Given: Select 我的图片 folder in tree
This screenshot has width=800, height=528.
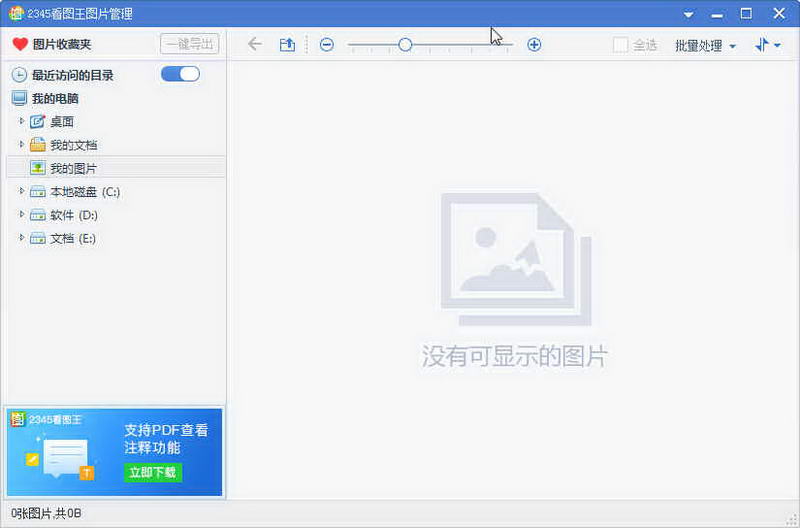Looking at the screenshot, I should [x=73, y=168].
